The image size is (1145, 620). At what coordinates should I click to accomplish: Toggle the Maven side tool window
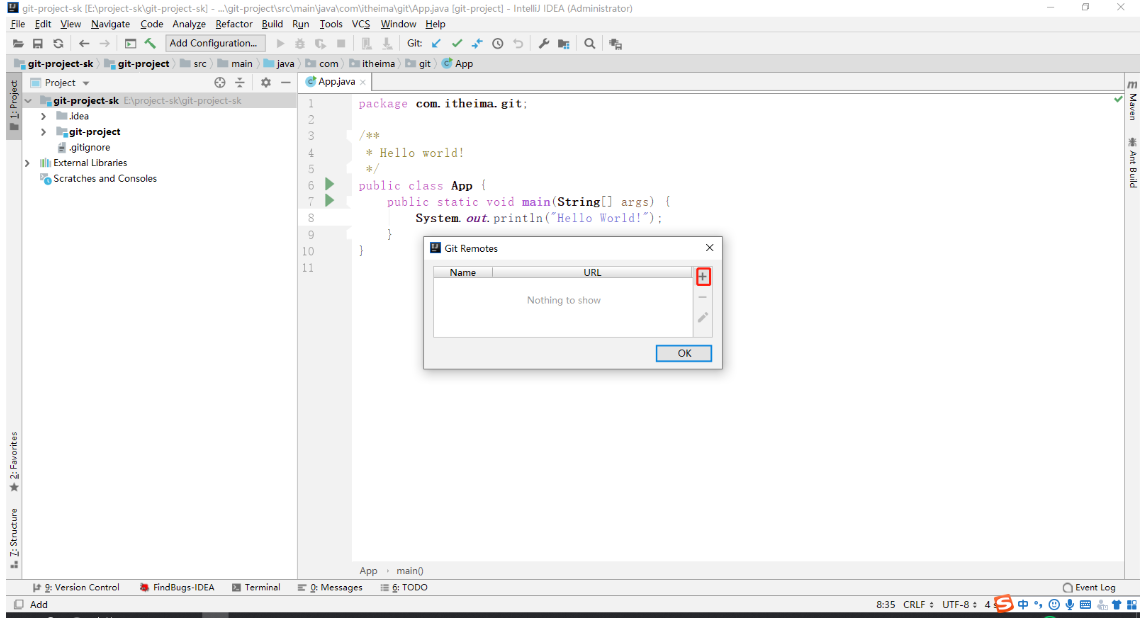click(x=1133, y=100)
